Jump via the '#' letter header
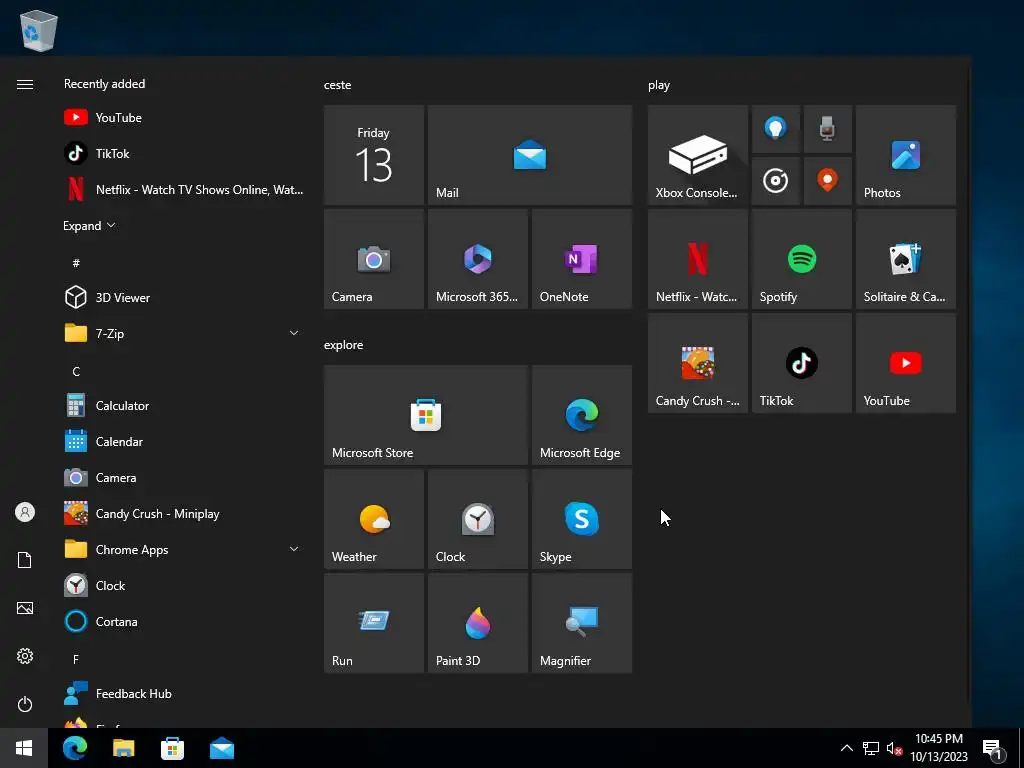 coord(76,263)
